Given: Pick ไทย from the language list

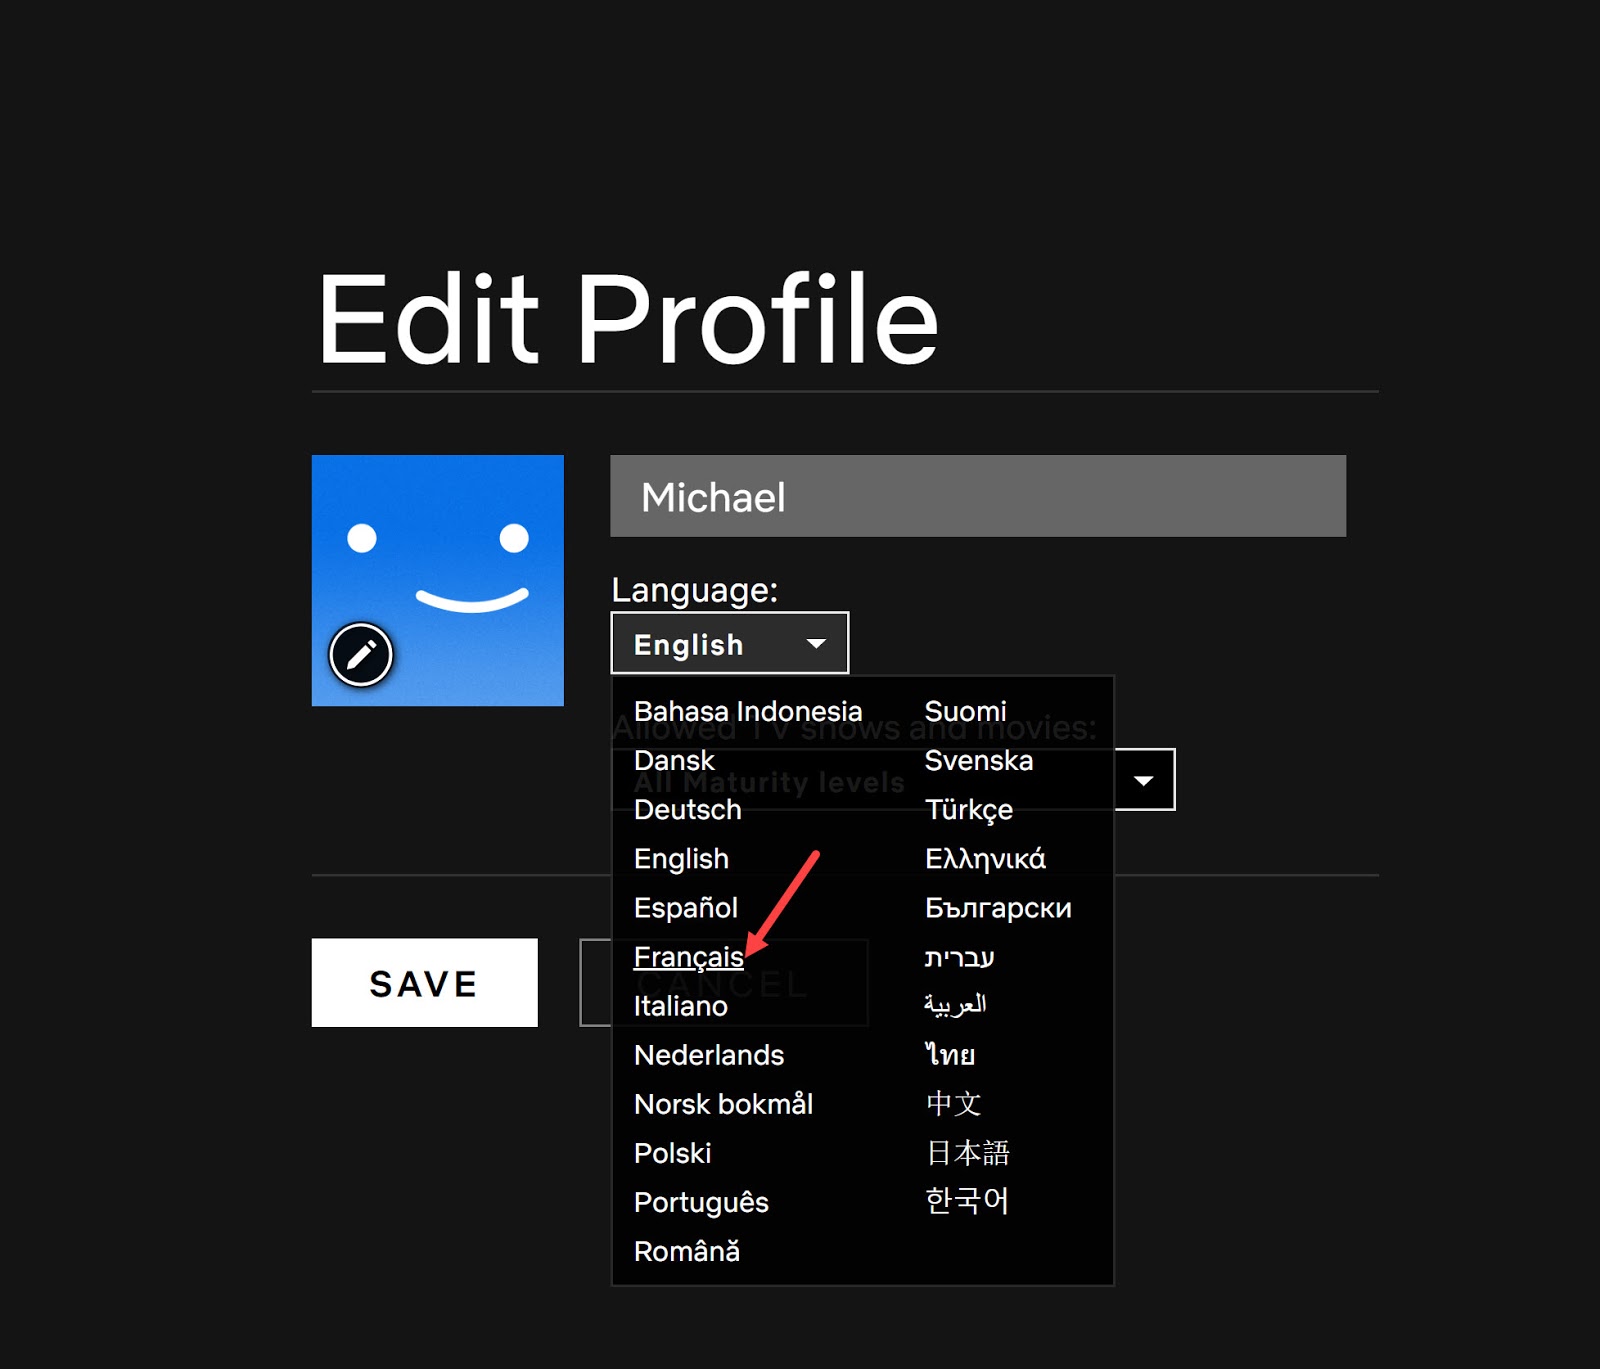Looking at the screenshot, I should pyautogui.click(x=950, y=1054).
